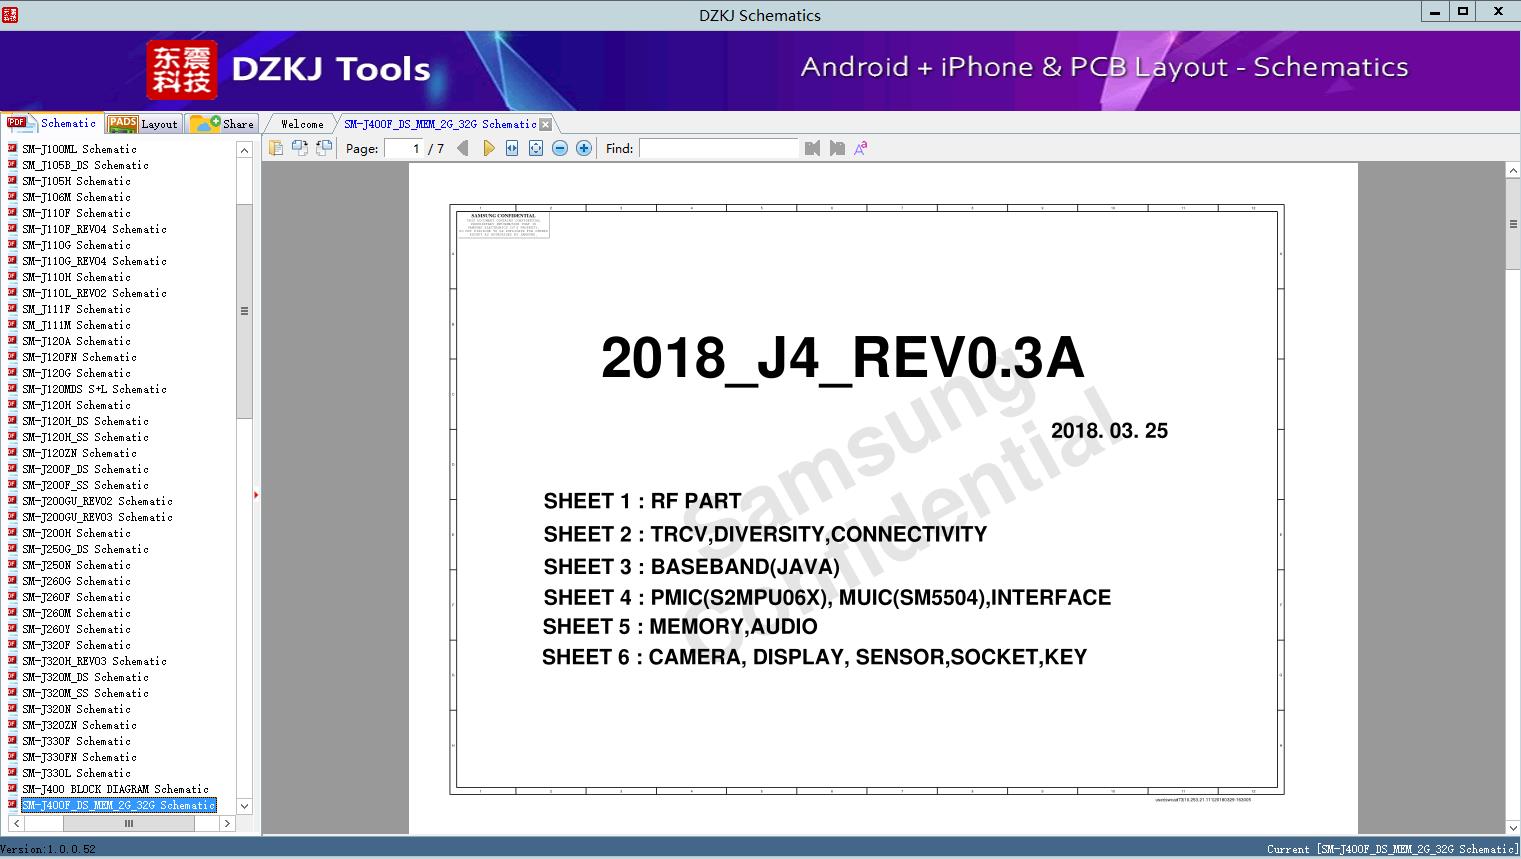Click schematic list scroll up arrow
Screen dimensions: 1521x859
click(x=244, y=150)
